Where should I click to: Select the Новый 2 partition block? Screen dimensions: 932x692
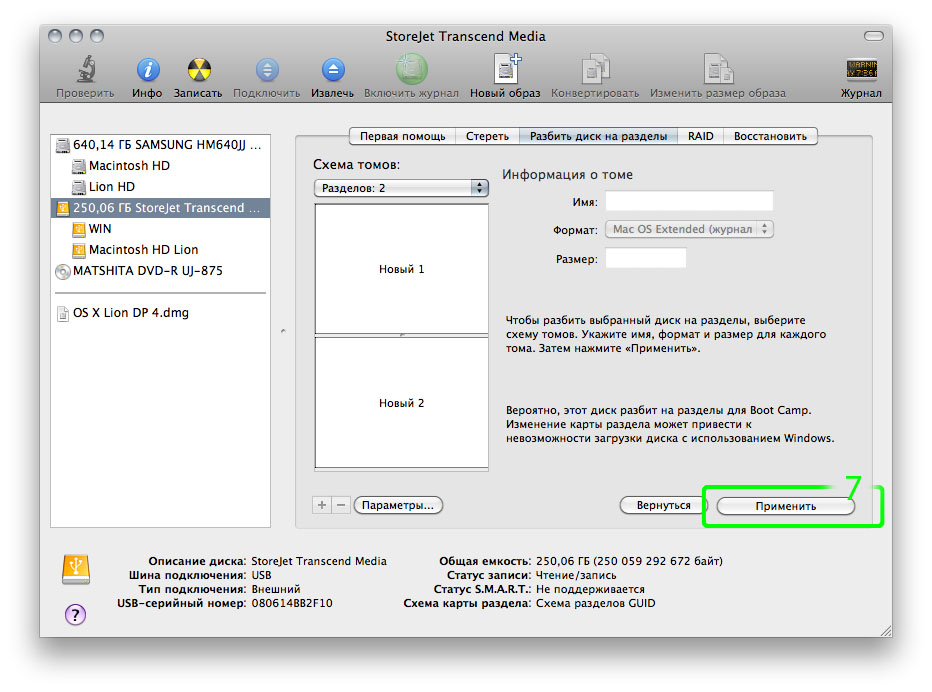tap(401, 403)
